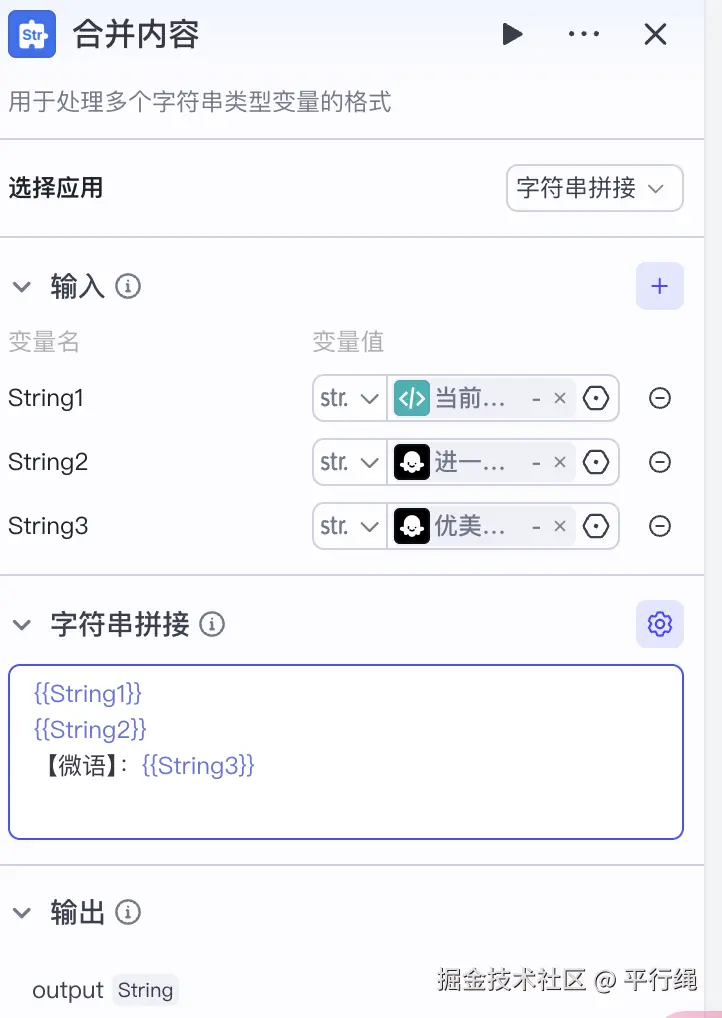Screen dimensions: 722x1018
Task: Collapse the 输出 section
Action: (22, 912)
